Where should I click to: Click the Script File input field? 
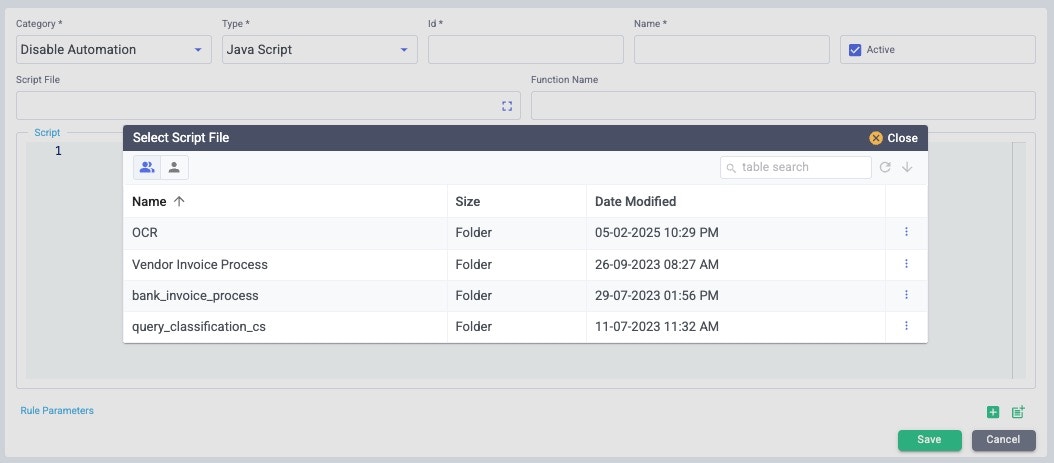click(268, 106)
